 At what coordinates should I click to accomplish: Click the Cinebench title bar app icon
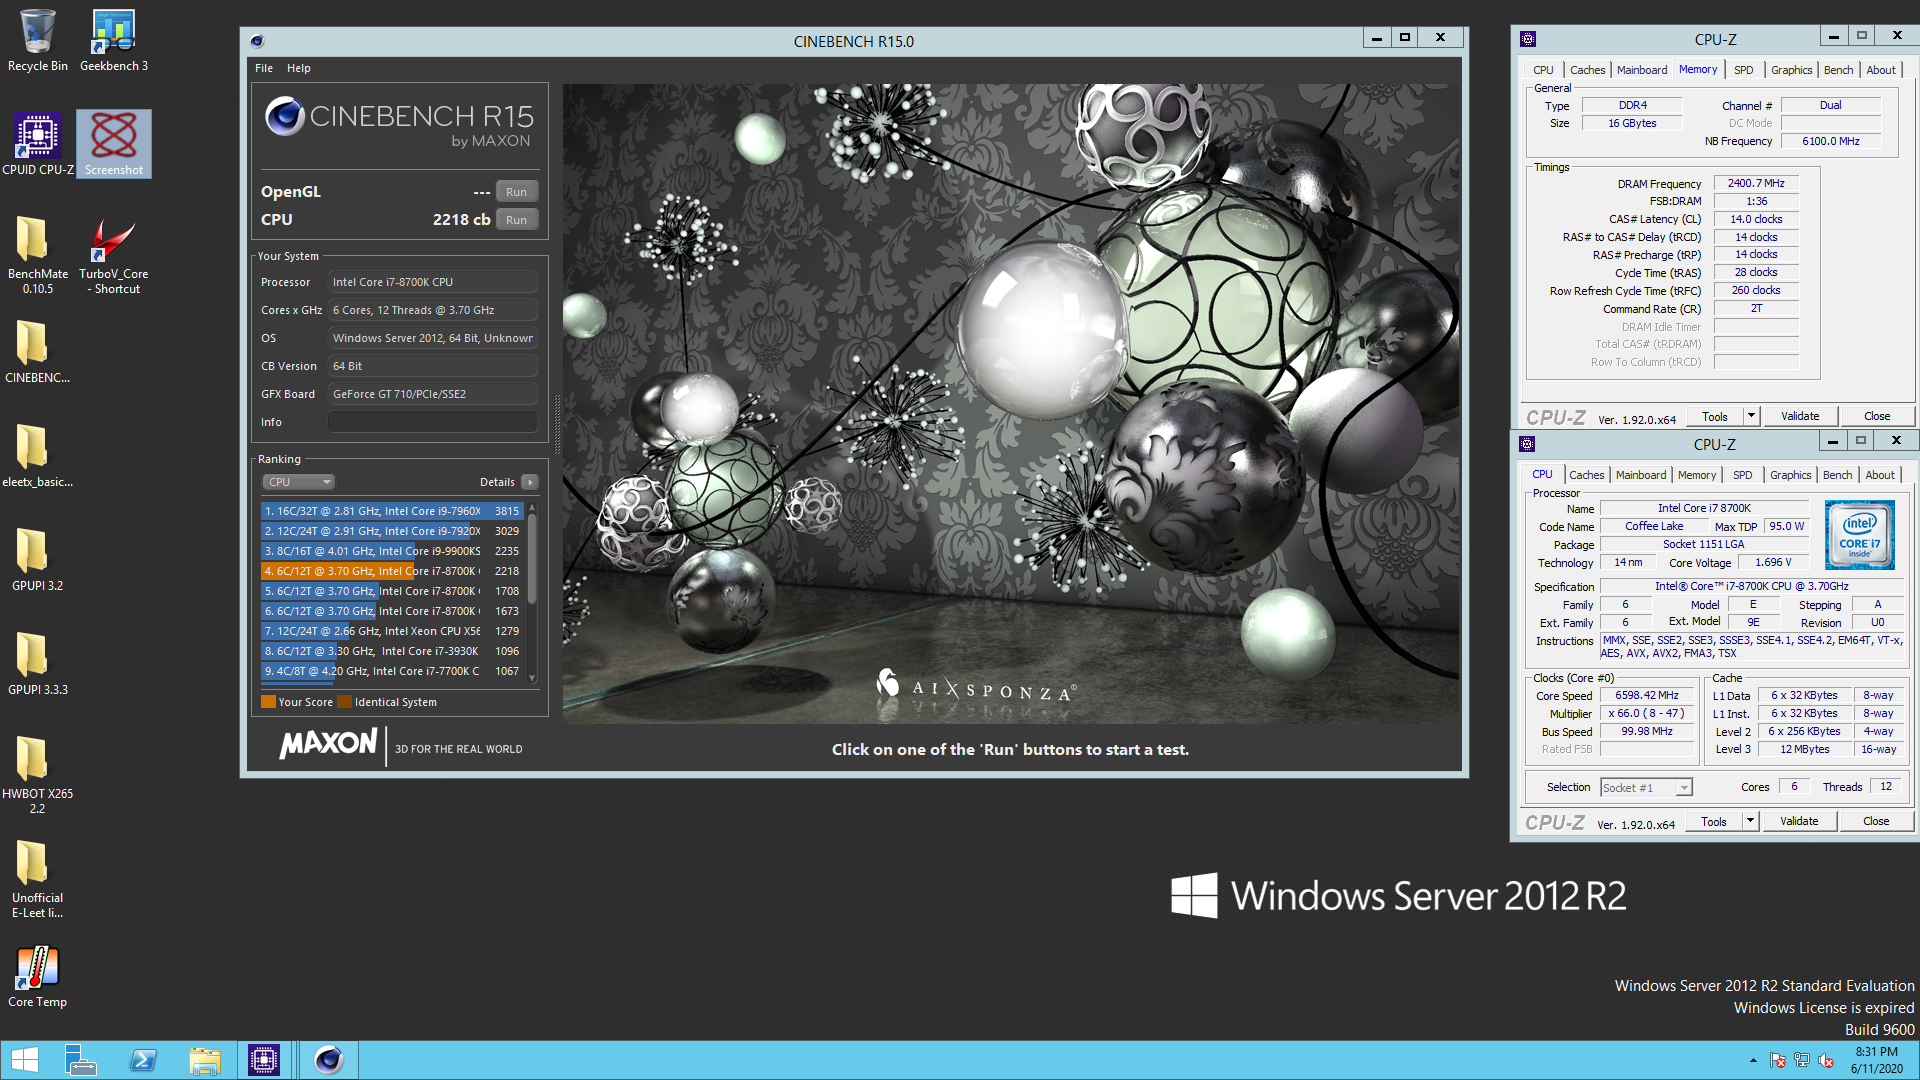257,41
